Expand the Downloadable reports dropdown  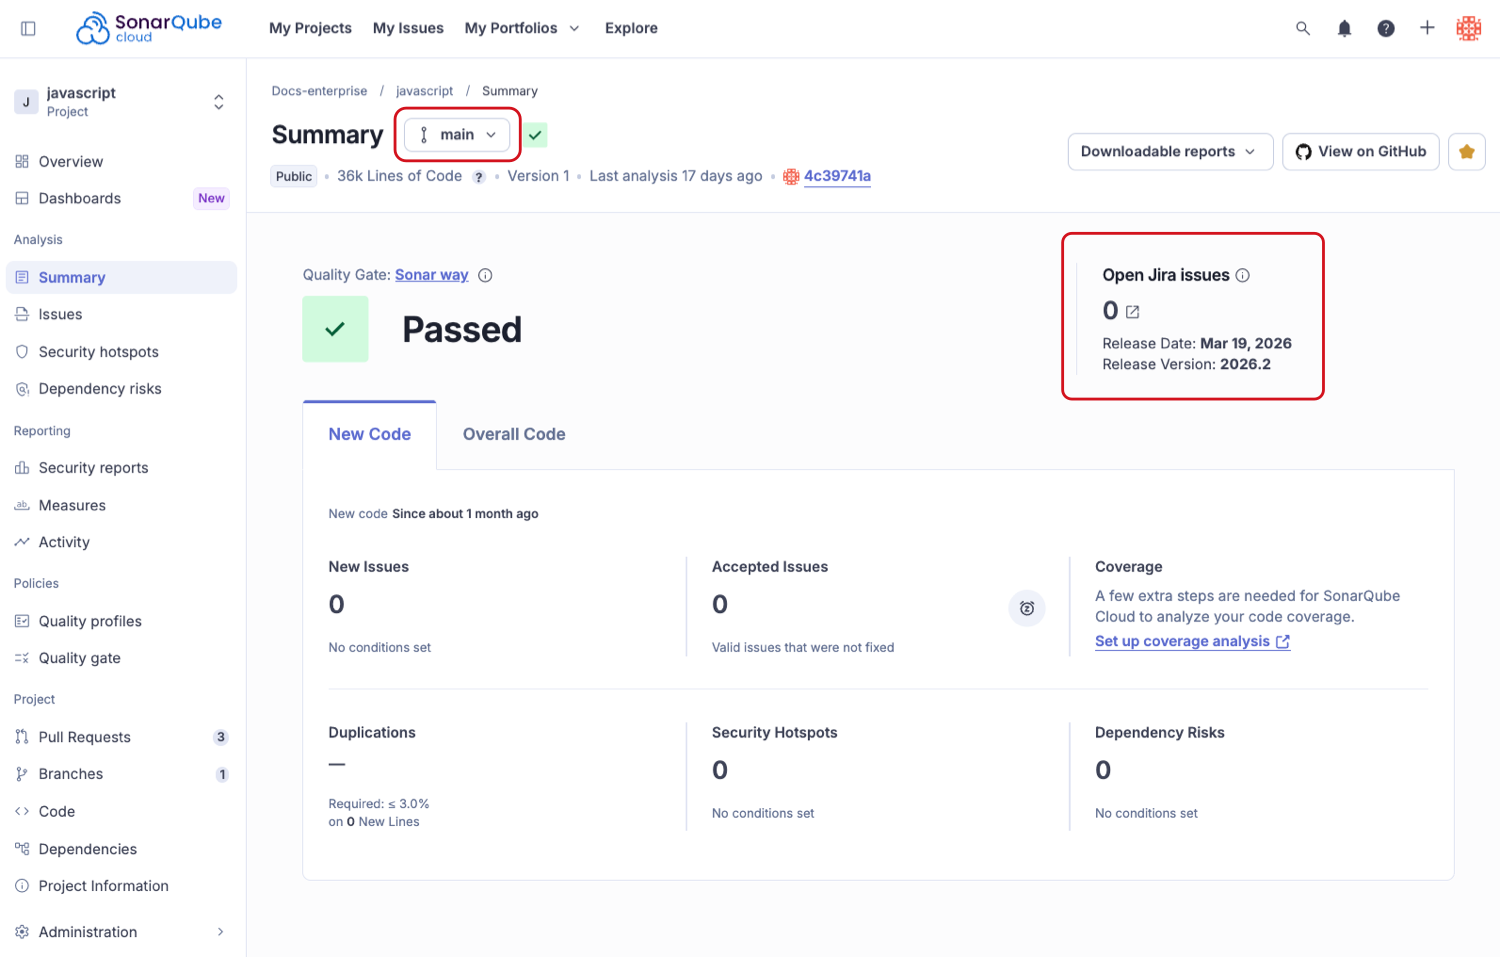1169,151
